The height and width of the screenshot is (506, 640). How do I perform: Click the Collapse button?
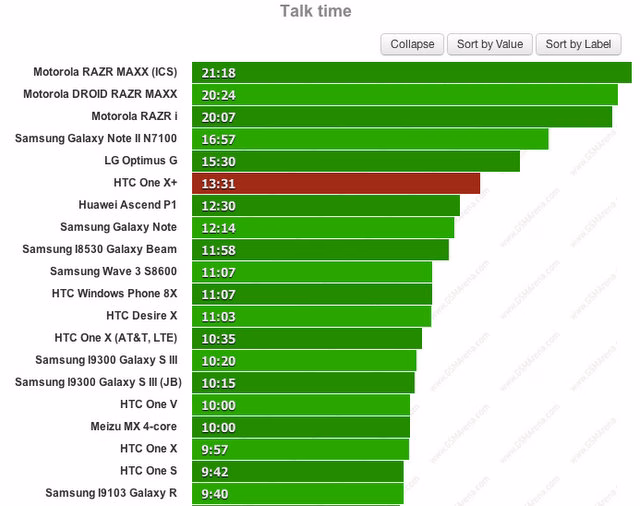click(x=412, y=44)
